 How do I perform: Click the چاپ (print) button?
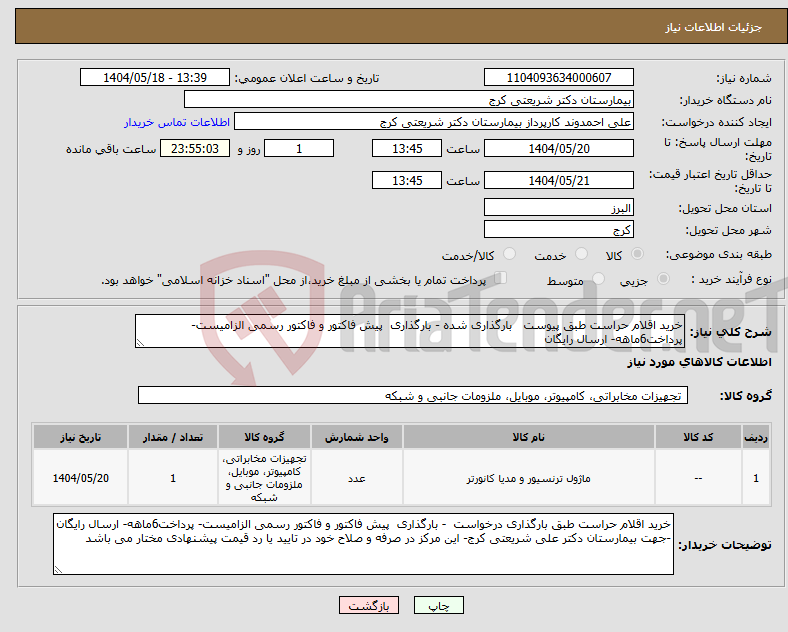coord(438,605)
